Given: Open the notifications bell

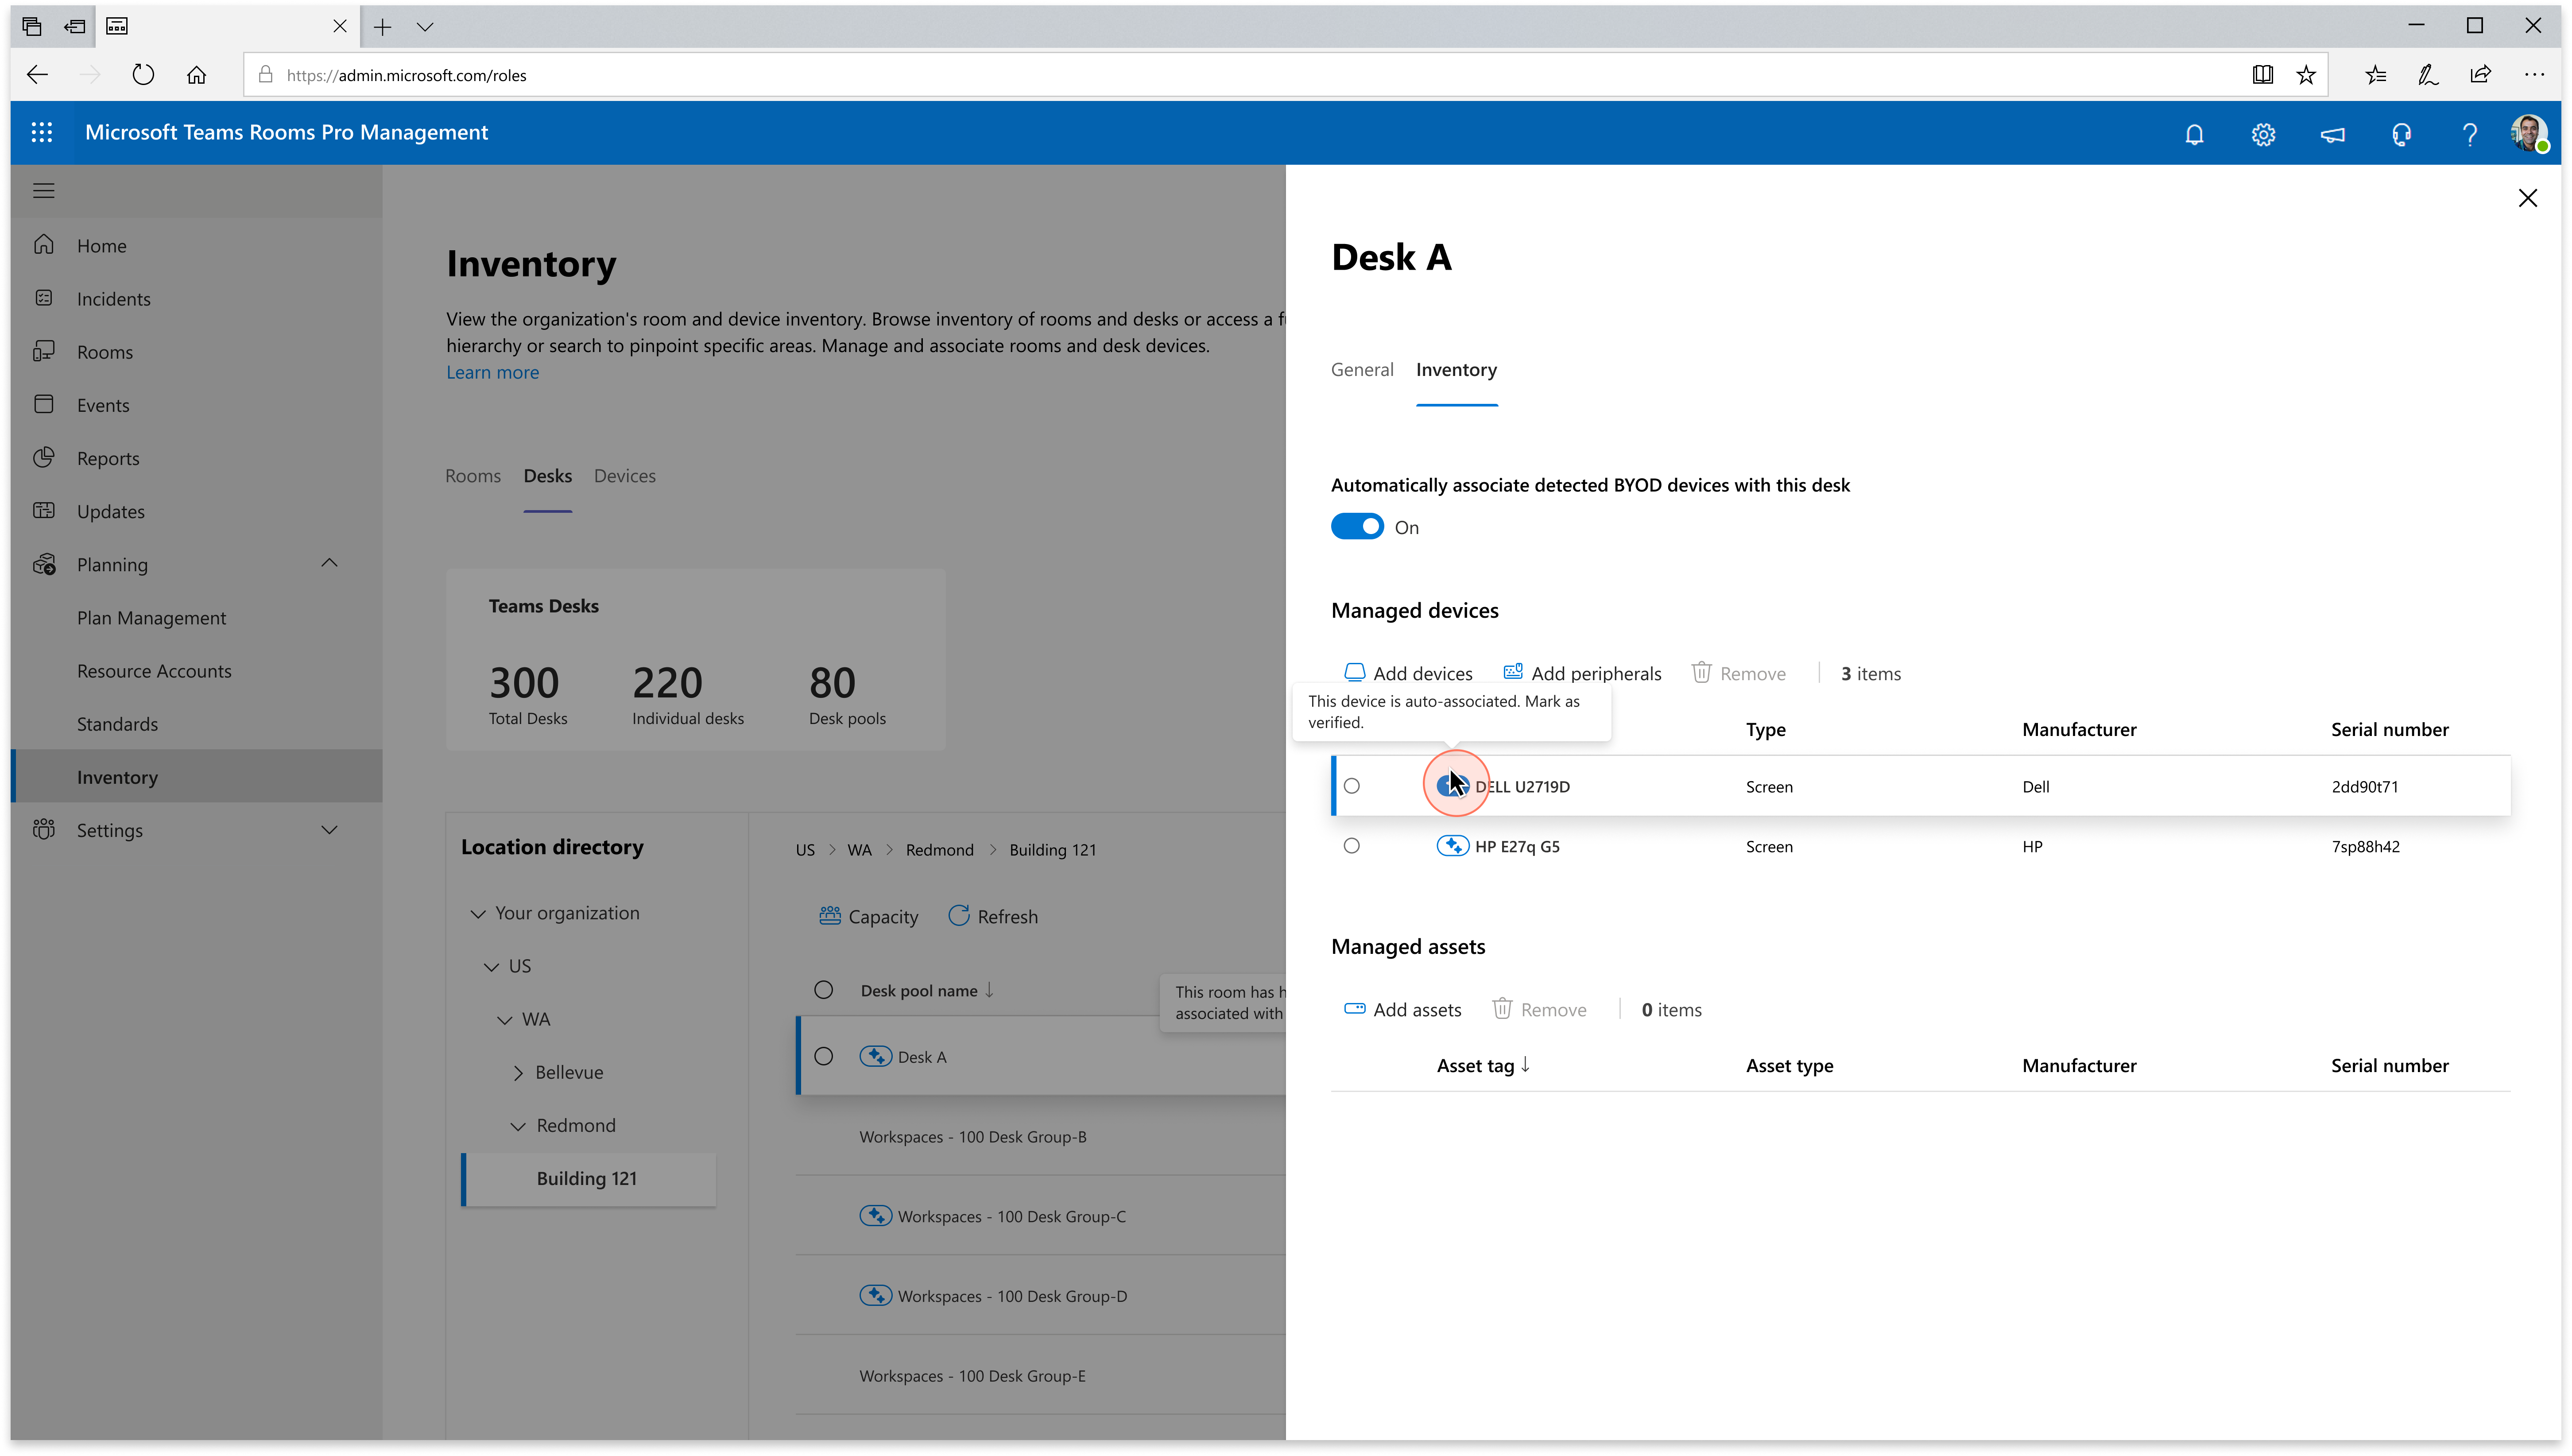Looking at the screenshot, I should (2194, 134).
